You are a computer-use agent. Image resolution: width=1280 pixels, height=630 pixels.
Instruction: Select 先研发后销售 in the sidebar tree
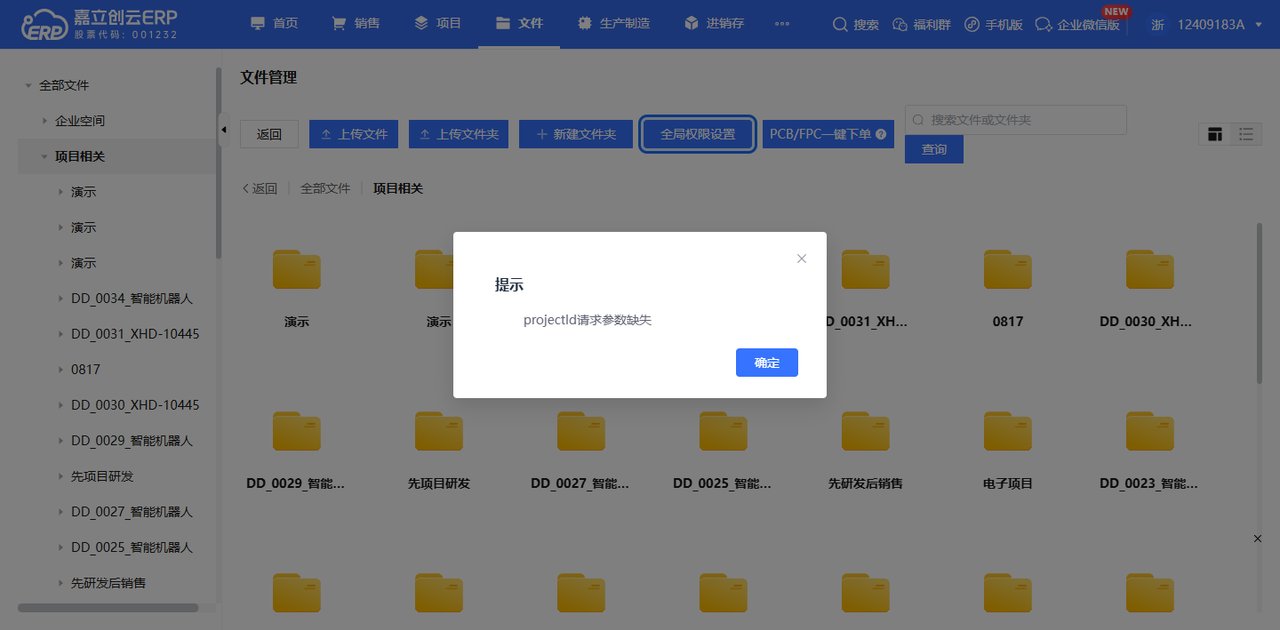[x=108, y=583]
